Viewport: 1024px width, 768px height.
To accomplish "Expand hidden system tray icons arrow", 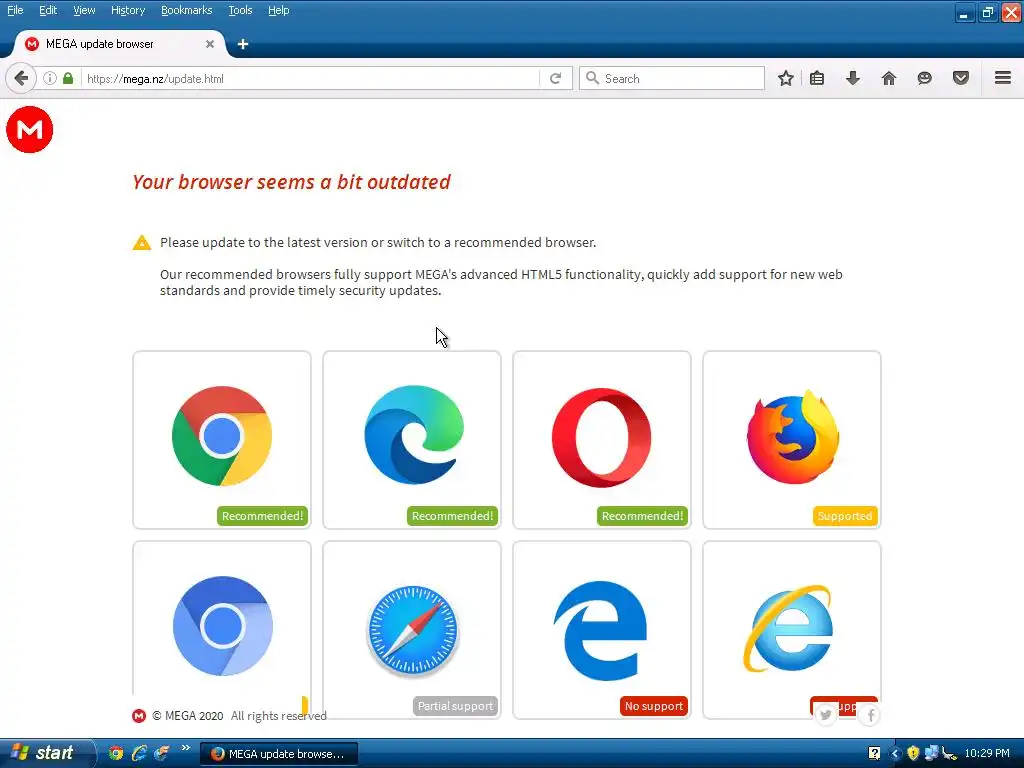I will pos(895,754).
